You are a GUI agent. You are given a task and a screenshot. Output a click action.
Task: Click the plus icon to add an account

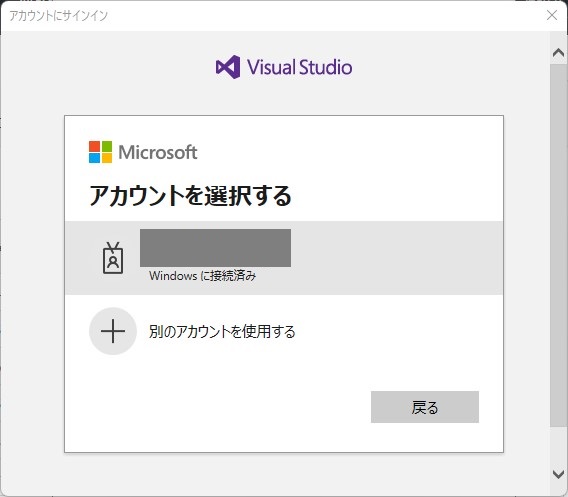(x=113, y=331)
